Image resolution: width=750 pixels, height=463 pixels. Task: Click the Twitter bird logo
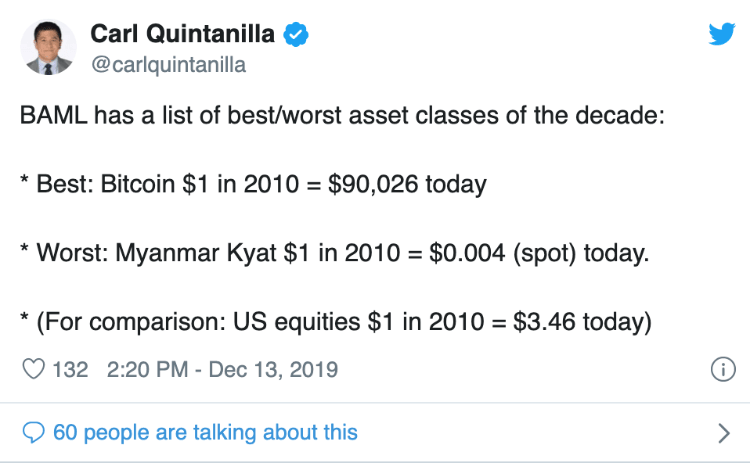[721, 34]
